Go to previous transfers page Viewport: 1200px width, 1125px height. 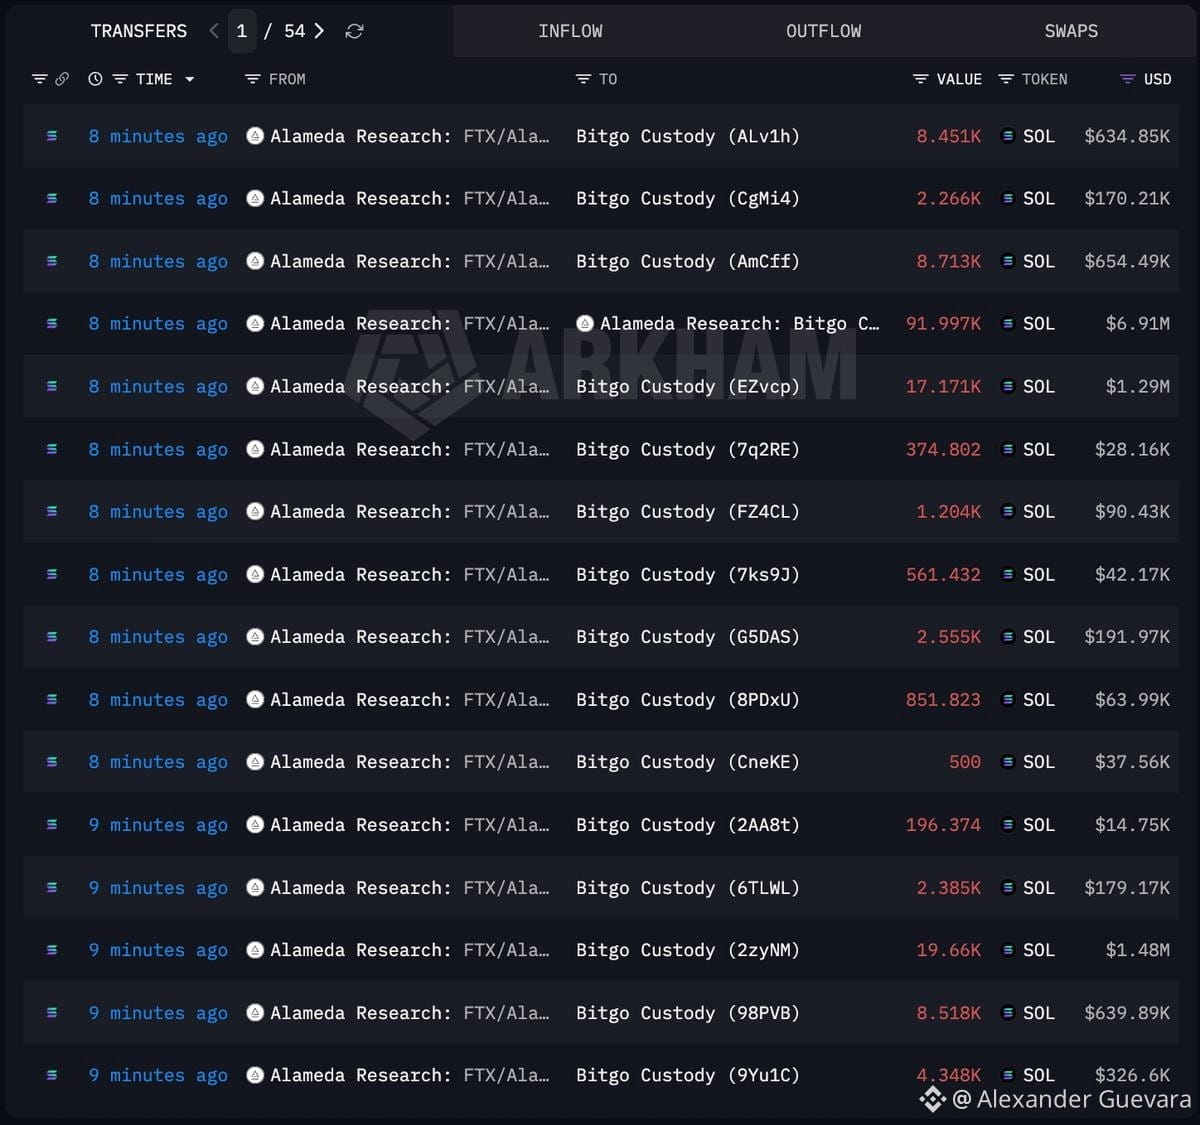(x=214, y=31)
